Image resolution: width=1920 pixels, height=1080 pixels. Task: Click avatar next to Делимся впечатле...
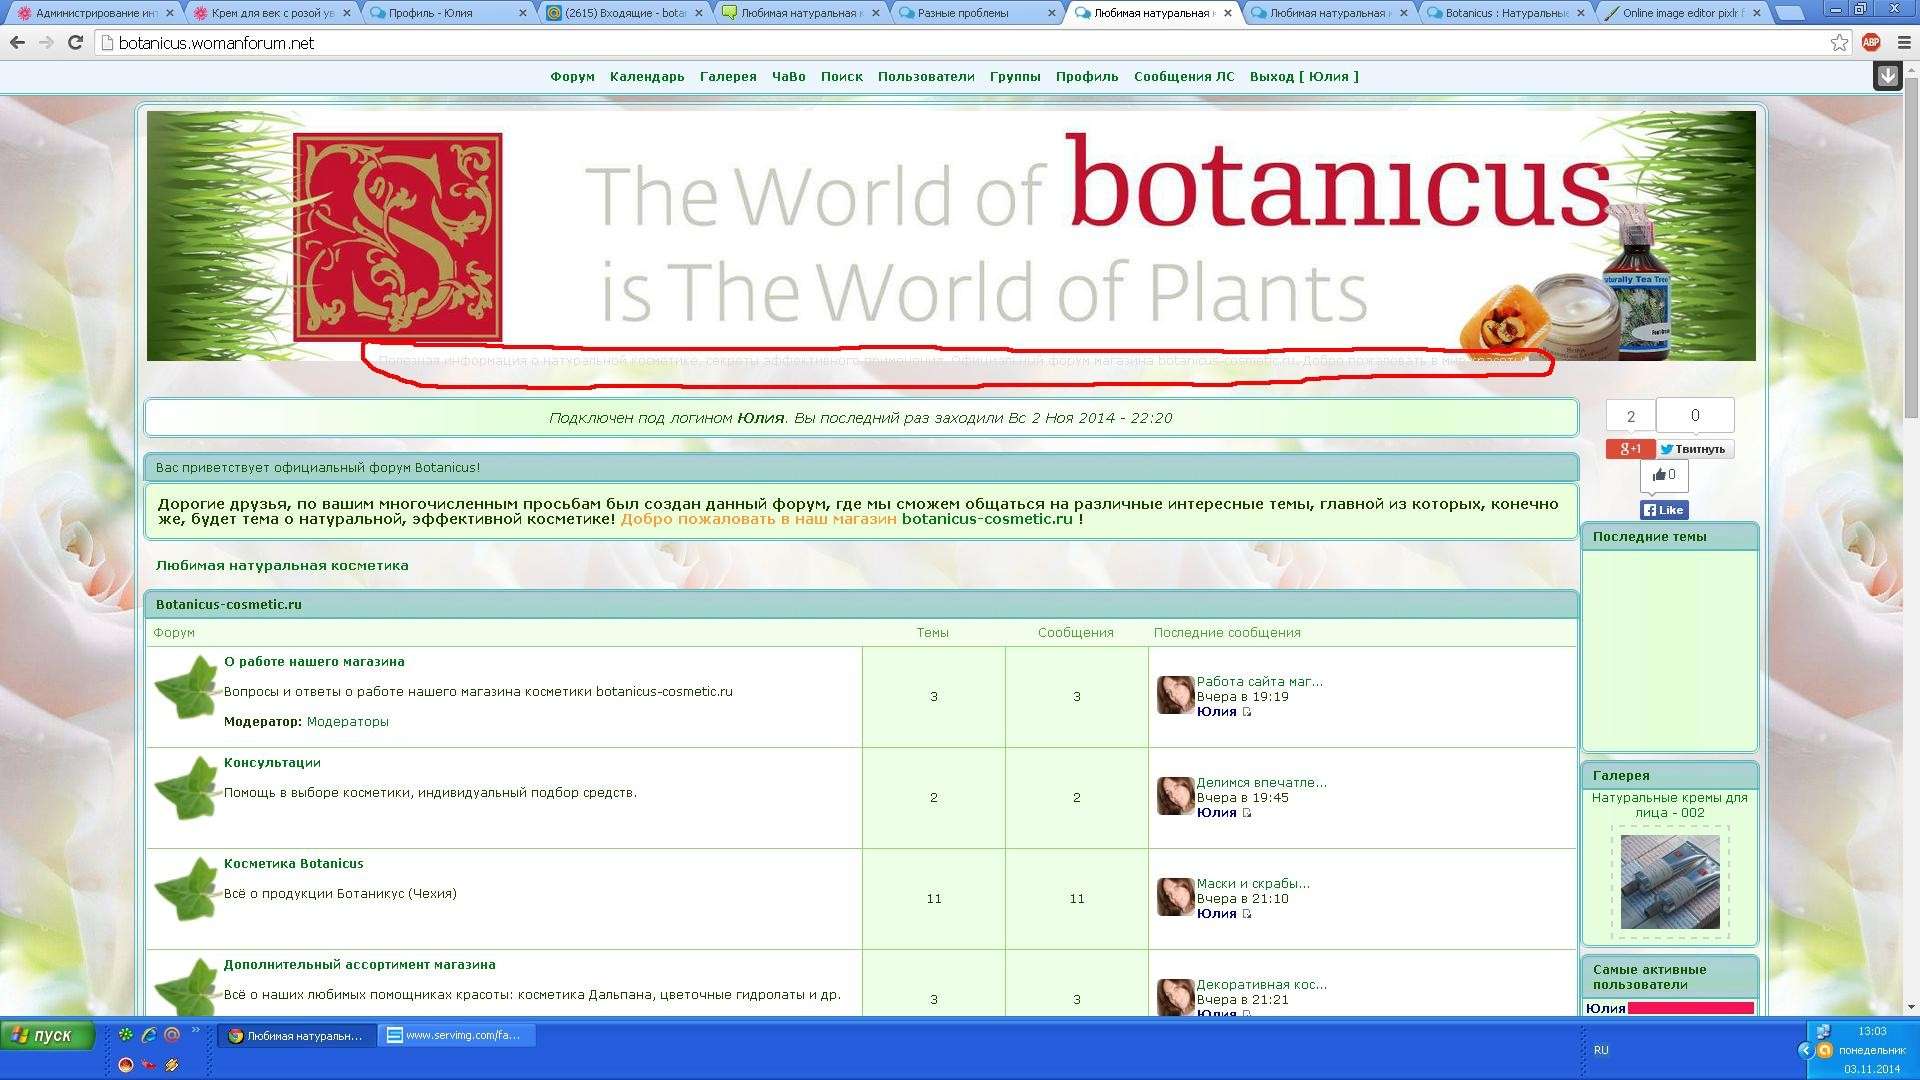pos(1175,796)
